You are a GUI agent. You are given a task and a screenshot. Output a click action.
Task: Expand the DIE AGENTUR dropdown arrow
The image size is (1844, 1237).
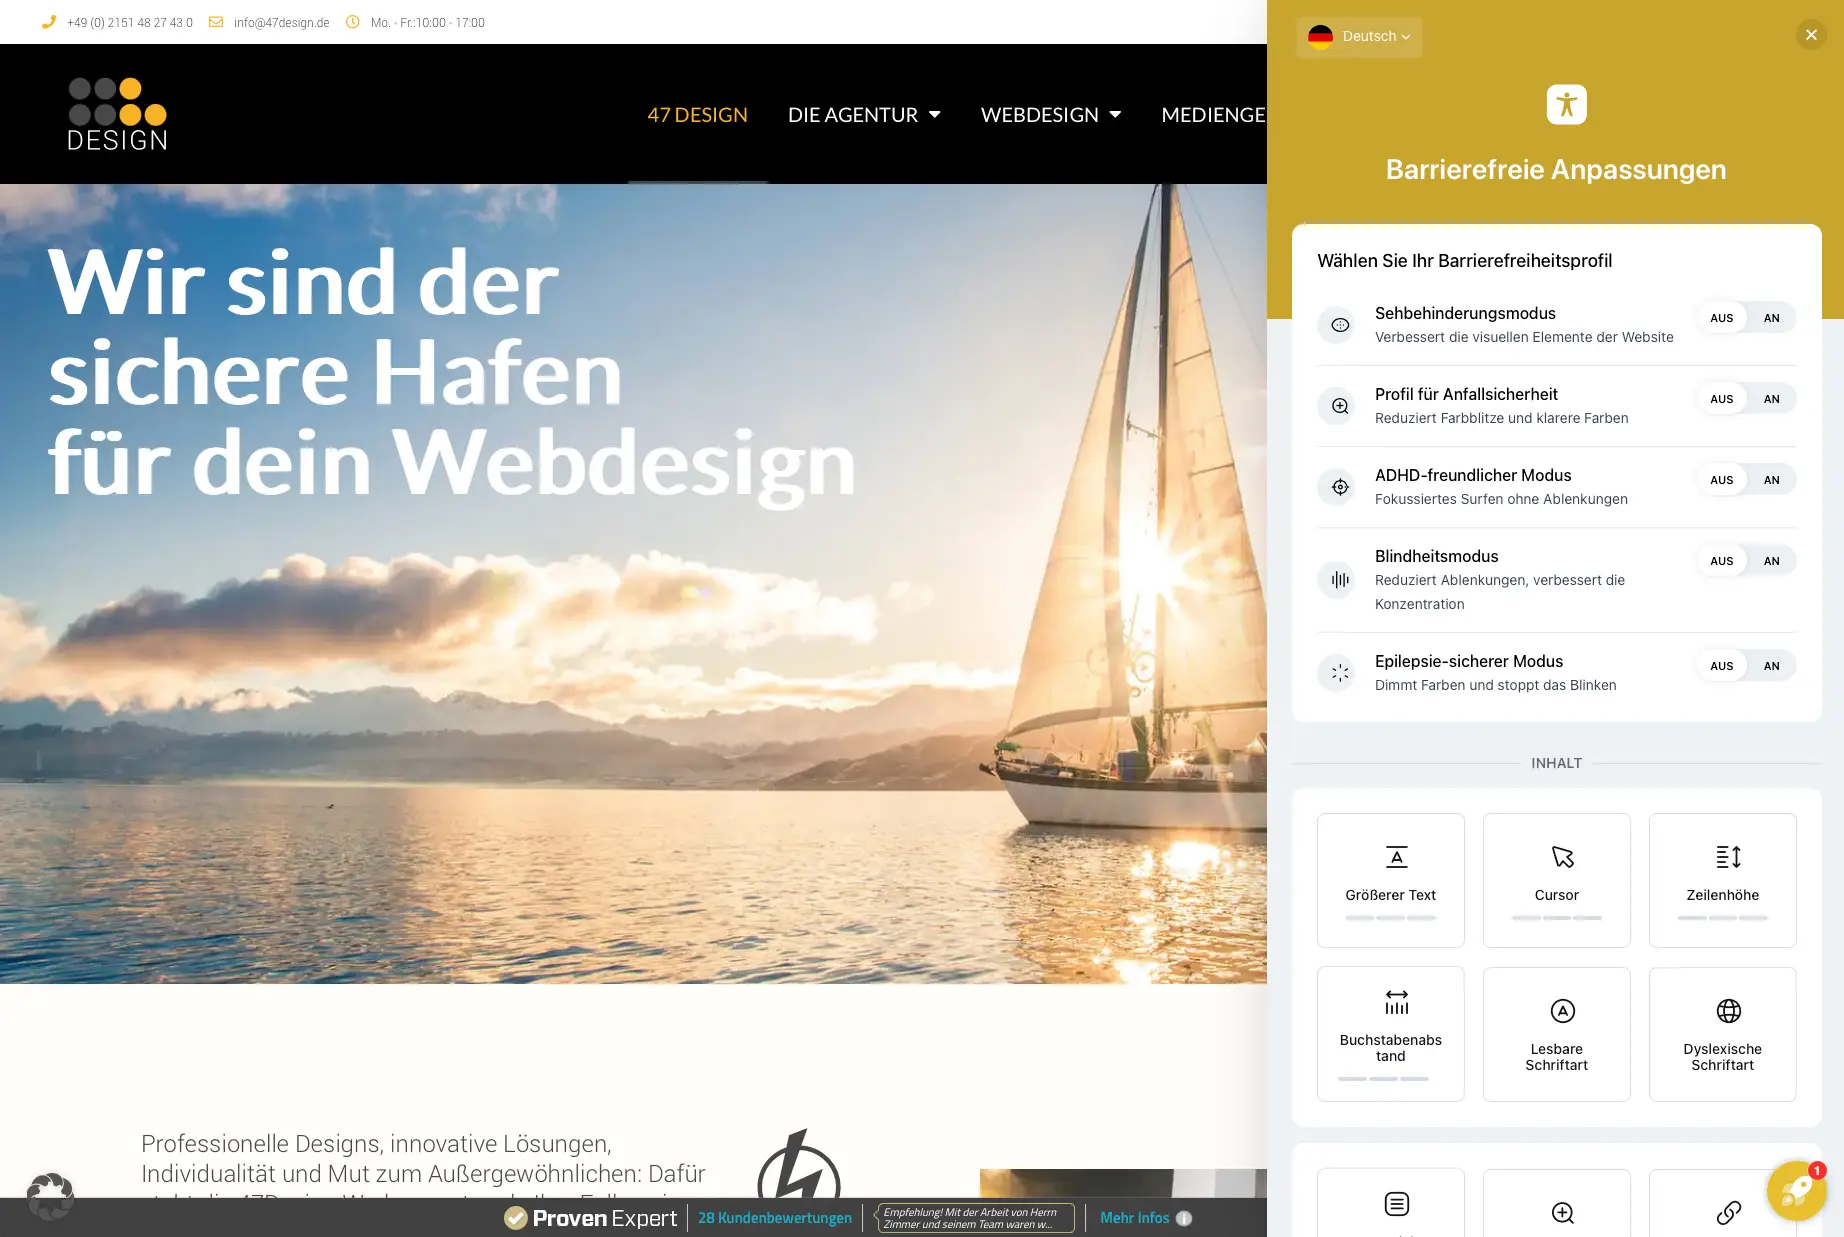(x=935, y=115)
